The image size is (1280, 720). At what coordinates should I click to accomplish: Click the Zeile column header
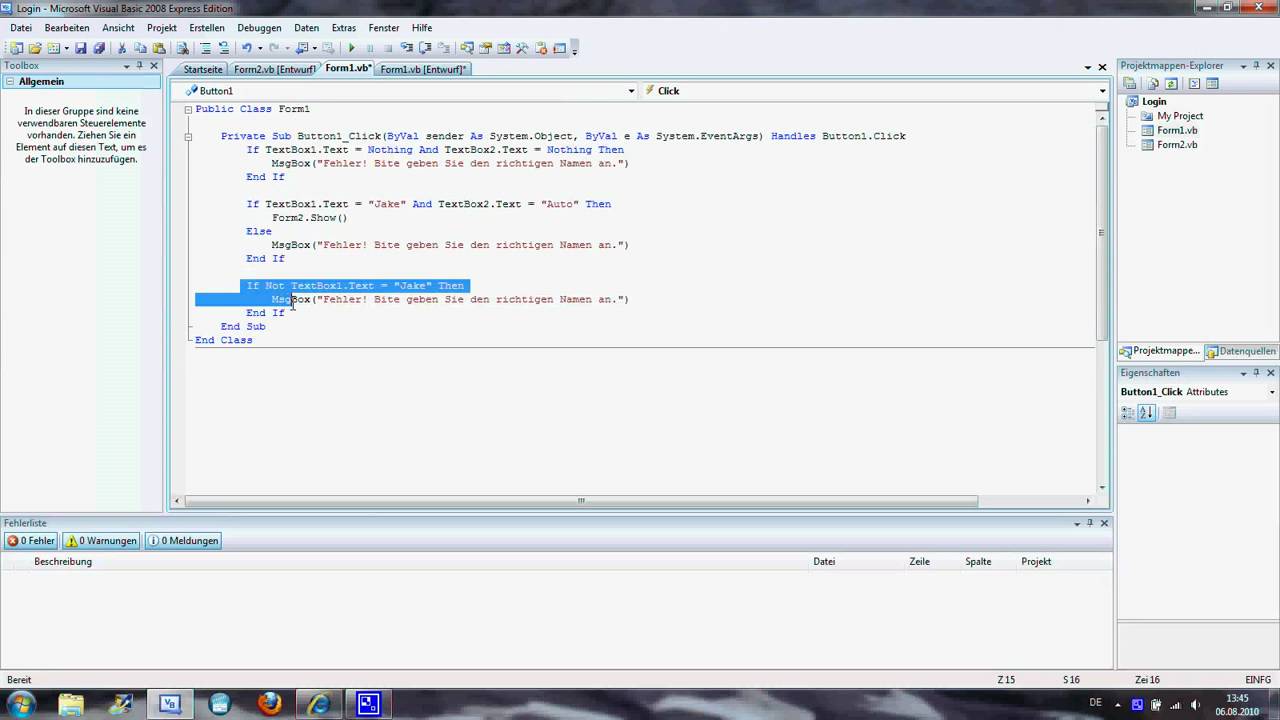(919, 562)
